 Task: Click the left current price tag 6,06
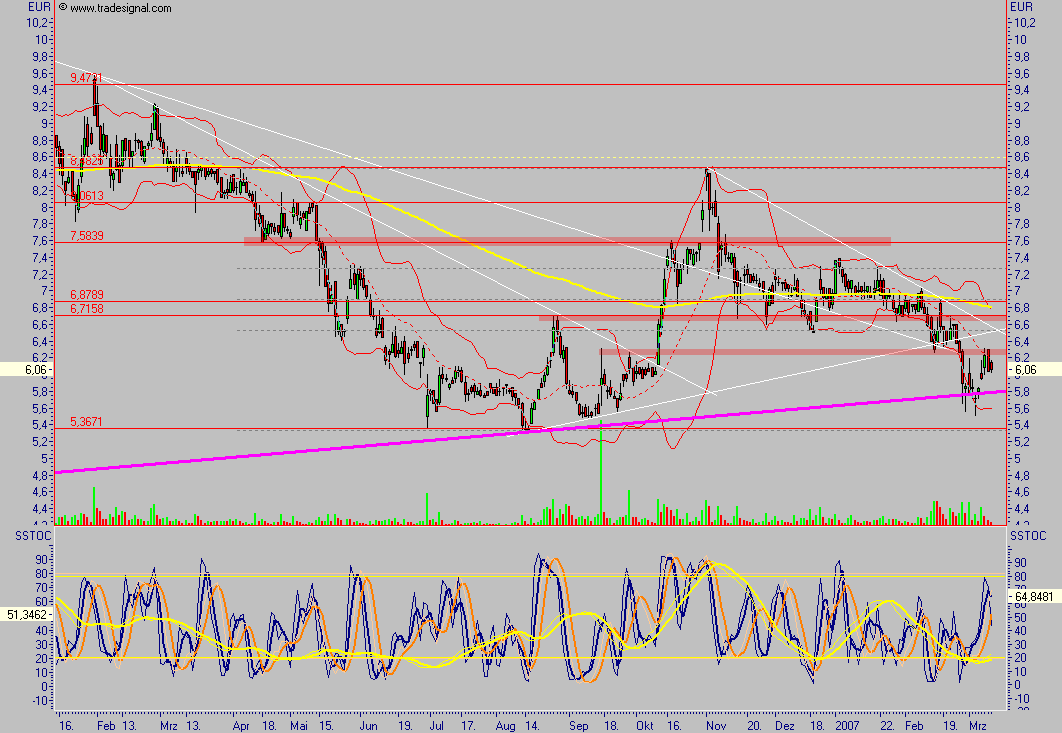click(27, 369)
